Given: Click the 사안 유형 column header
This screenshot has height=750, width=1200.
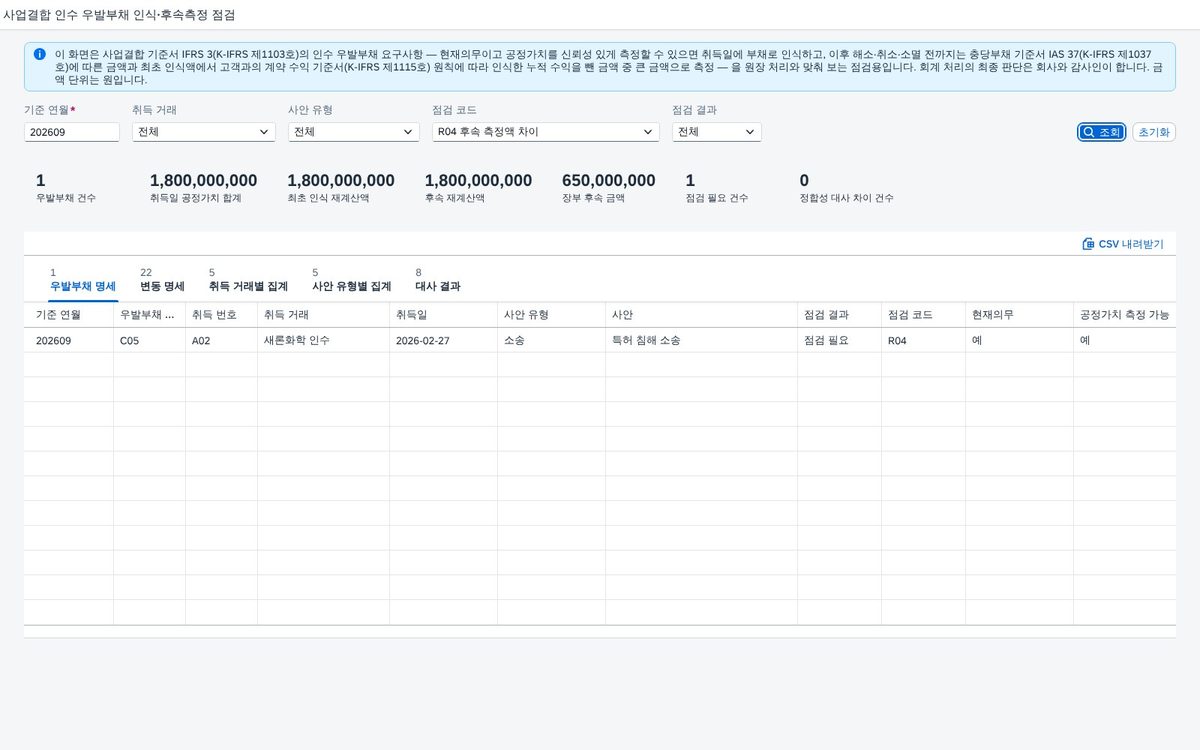Looking at the screenshot, I should point(551,315).
